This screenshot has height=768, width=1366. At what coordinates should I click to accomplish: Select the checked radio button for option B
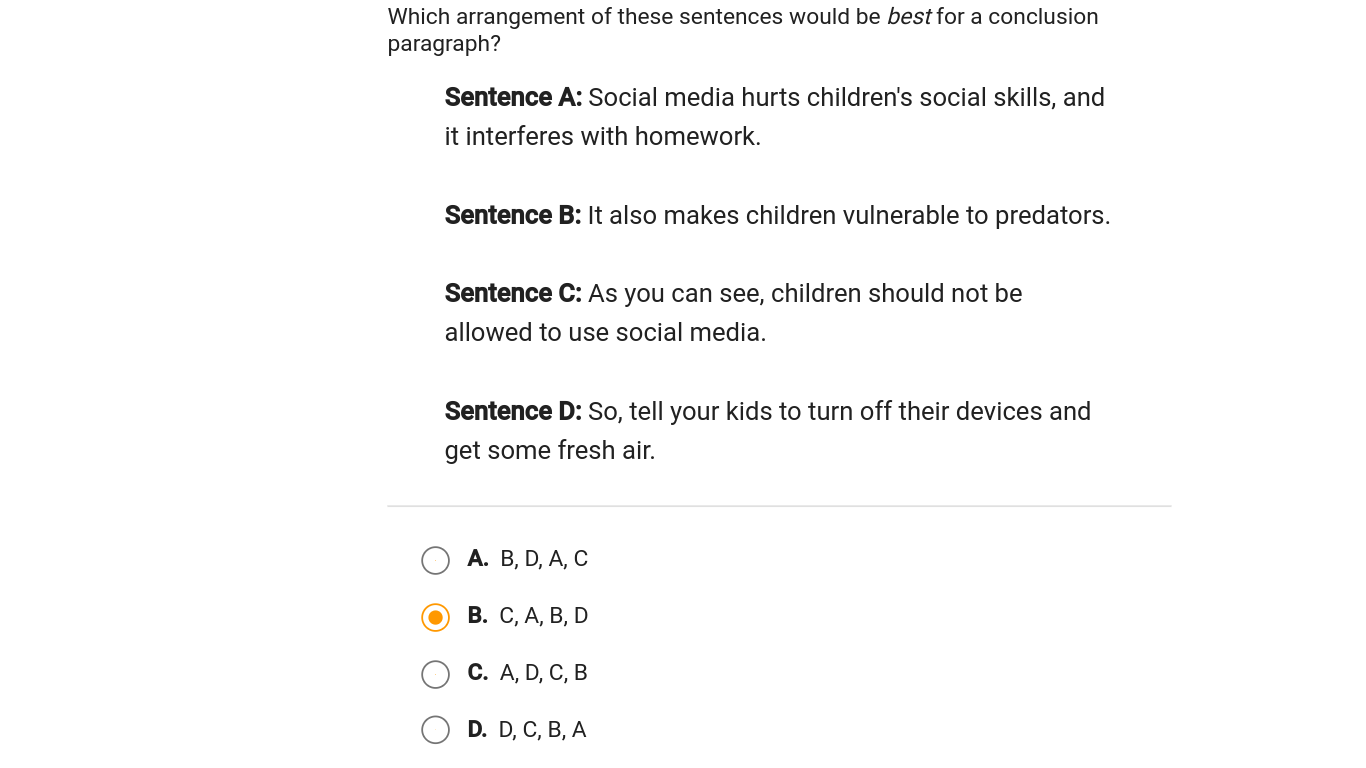click(x=435, y=617)
